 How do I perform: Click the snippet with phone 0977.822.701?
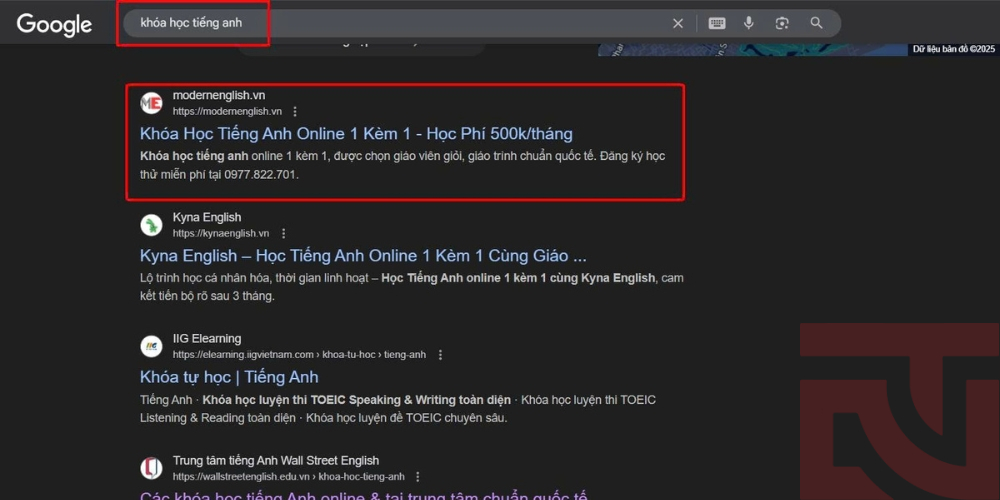(x=402, y=166)
